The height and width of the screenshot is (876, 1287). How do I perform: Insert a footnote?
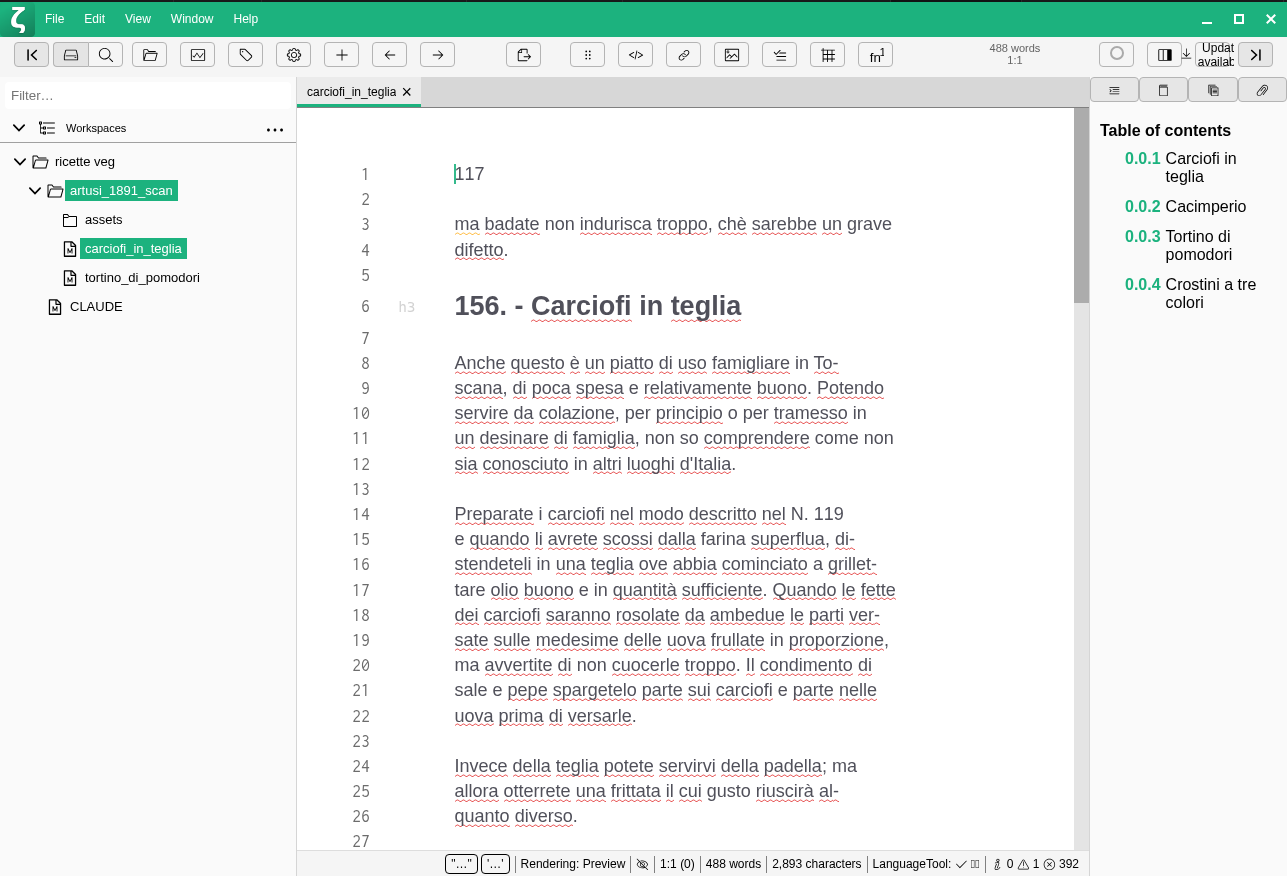(876, 55)
